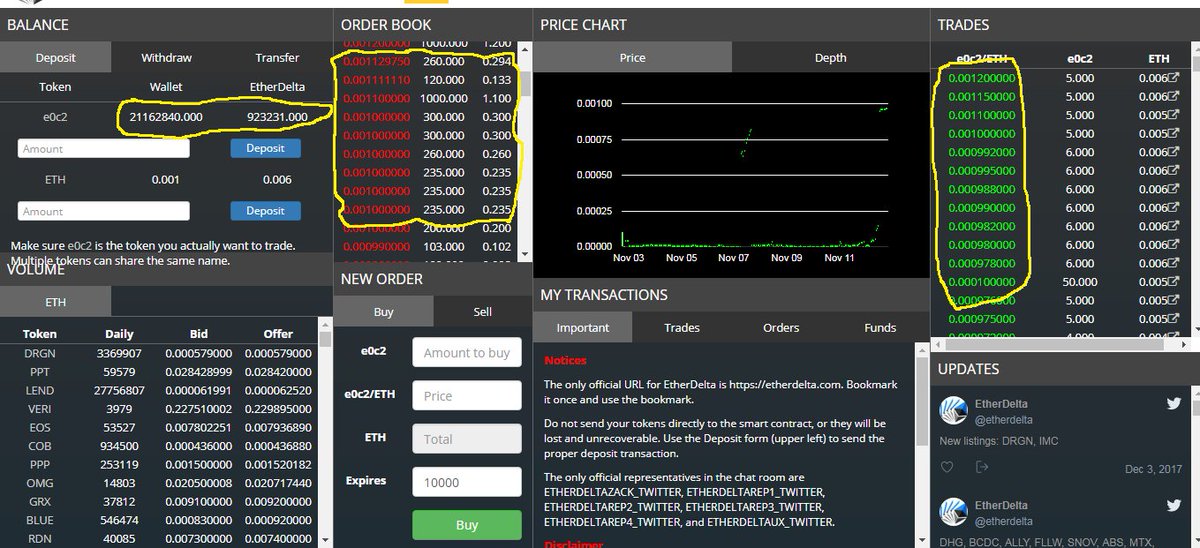
Task: Open EtherDelta avatar on New listings tweet
Action: click(x=953, y=410)
